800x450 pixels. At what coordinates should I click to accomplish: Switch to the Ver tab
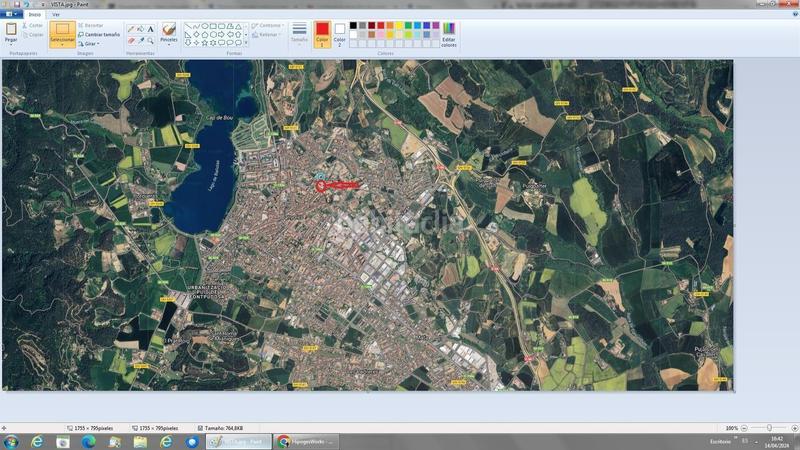(x=56, y=15)
